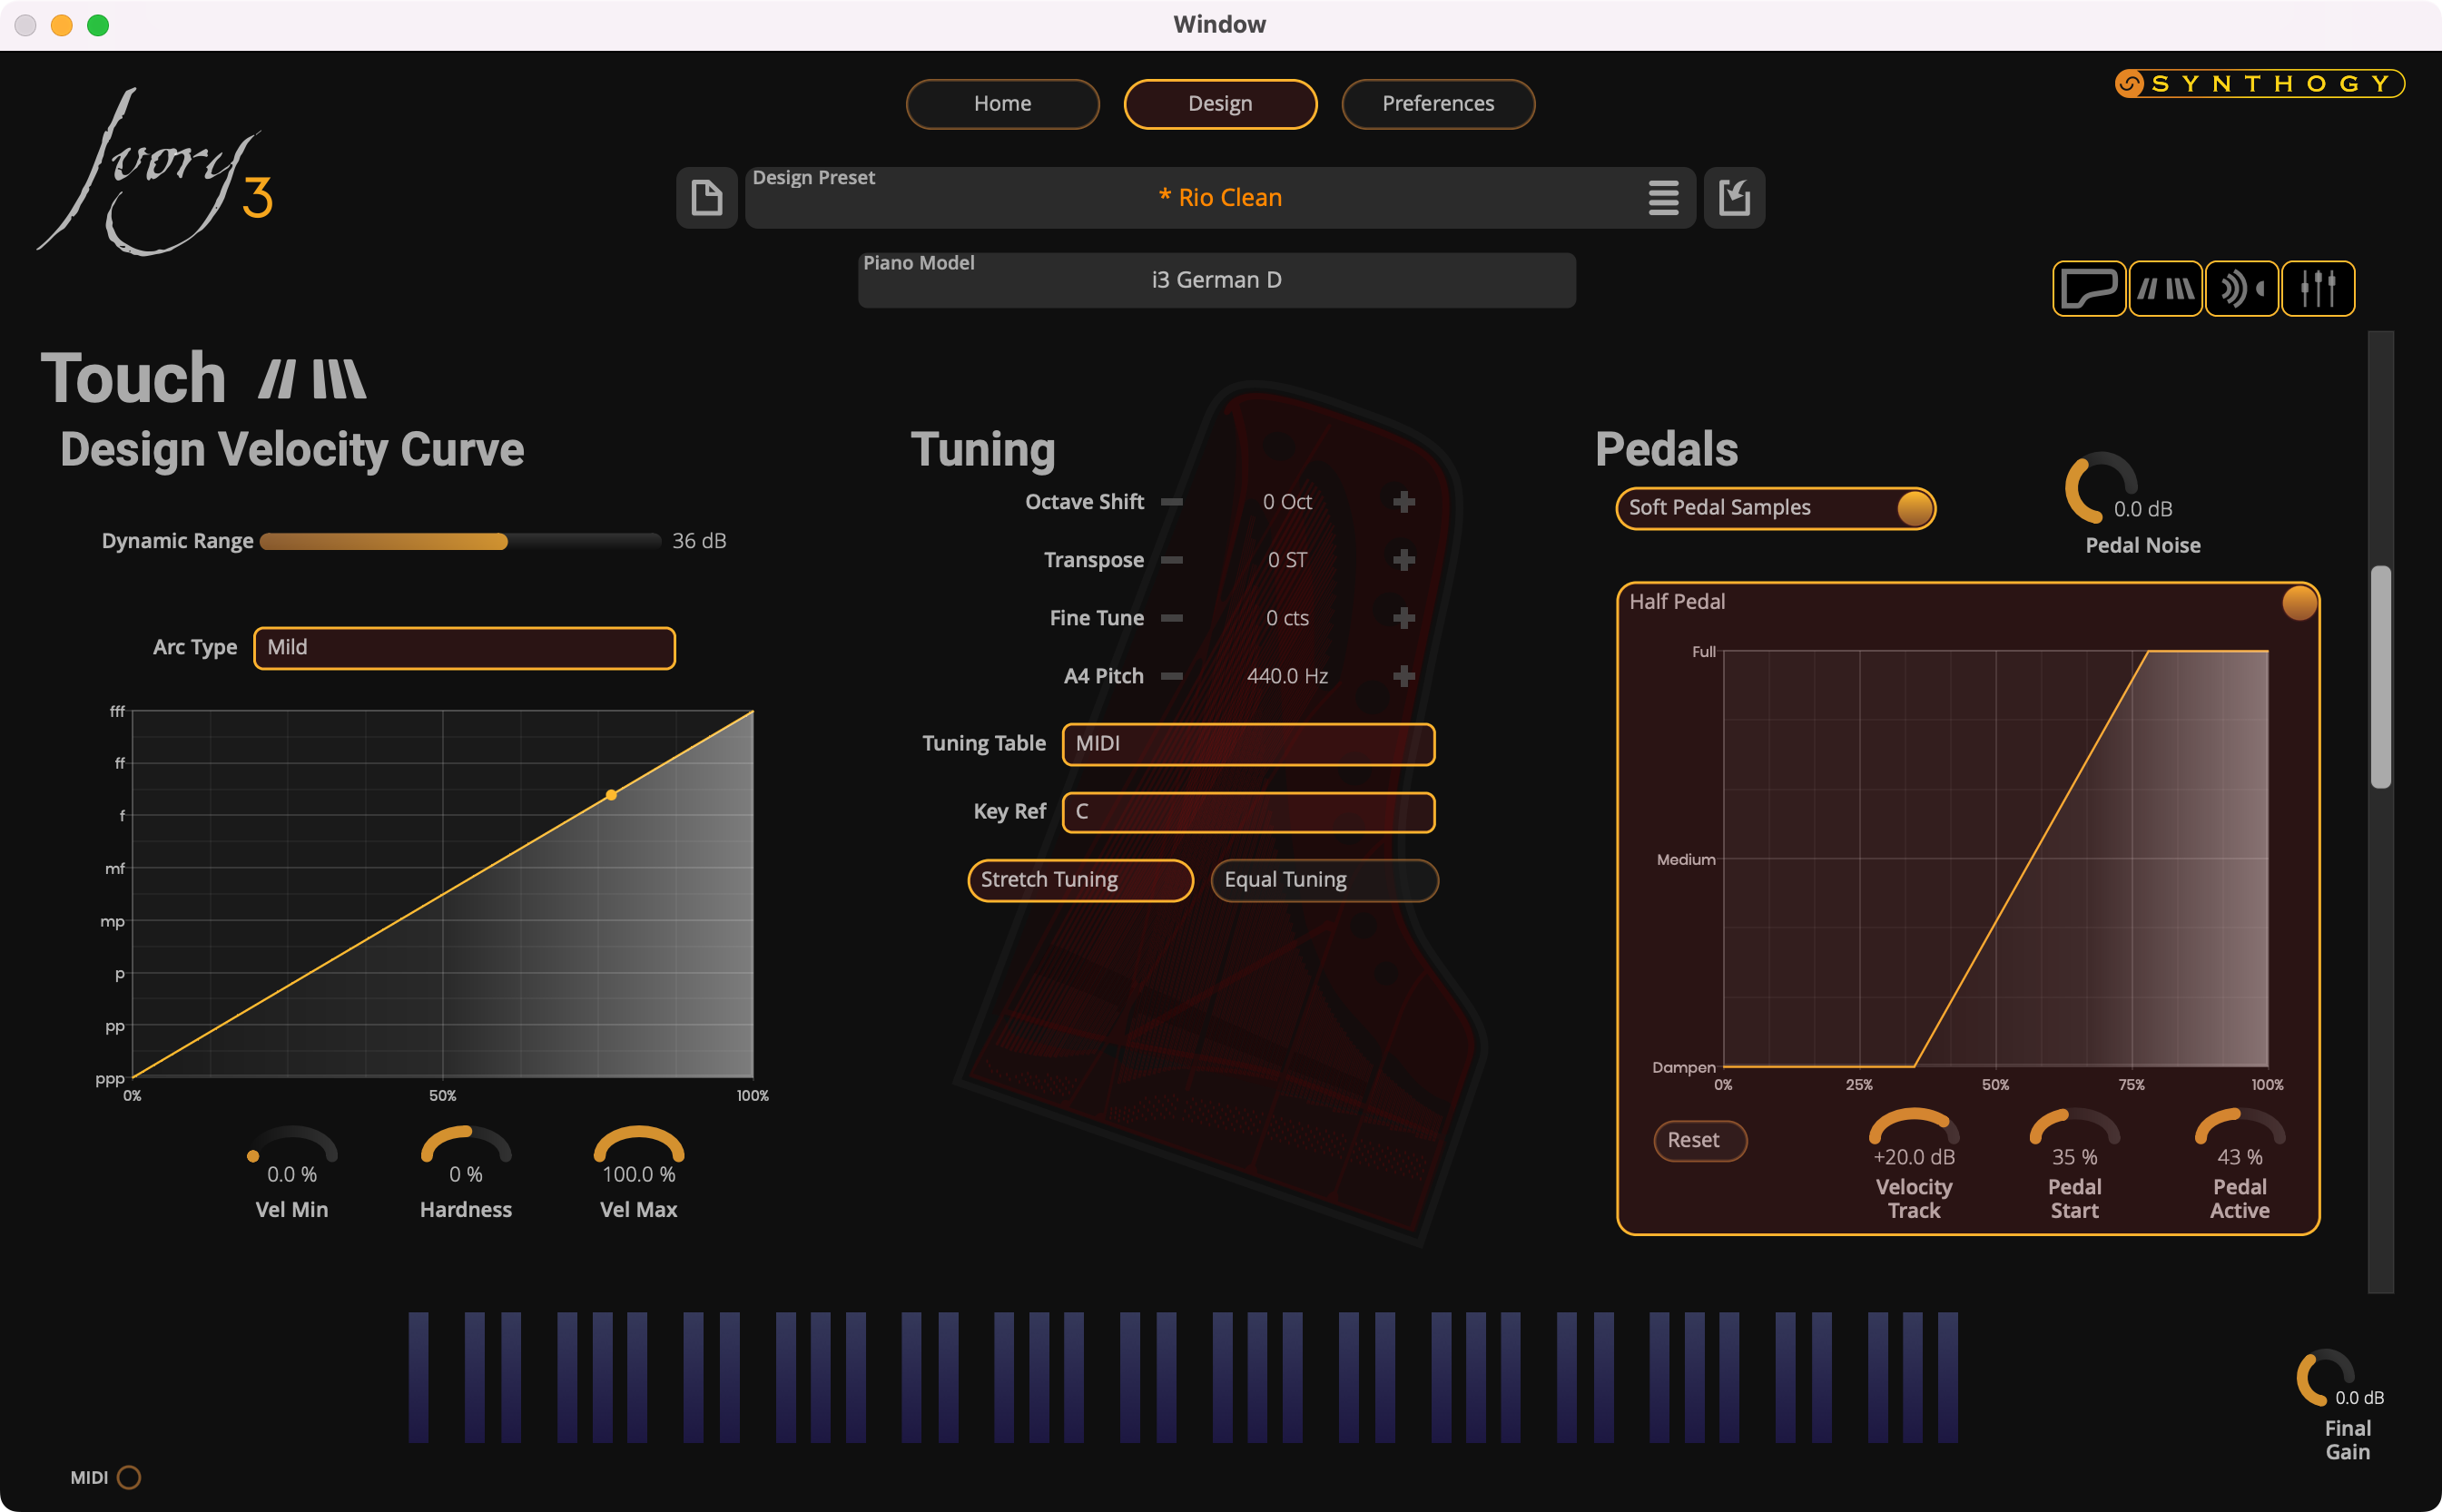Viewport: 2442px width, 1512px height.
Task: Toggle Soft Pedal Samples switch
Action: click(x=1776, y=508)
